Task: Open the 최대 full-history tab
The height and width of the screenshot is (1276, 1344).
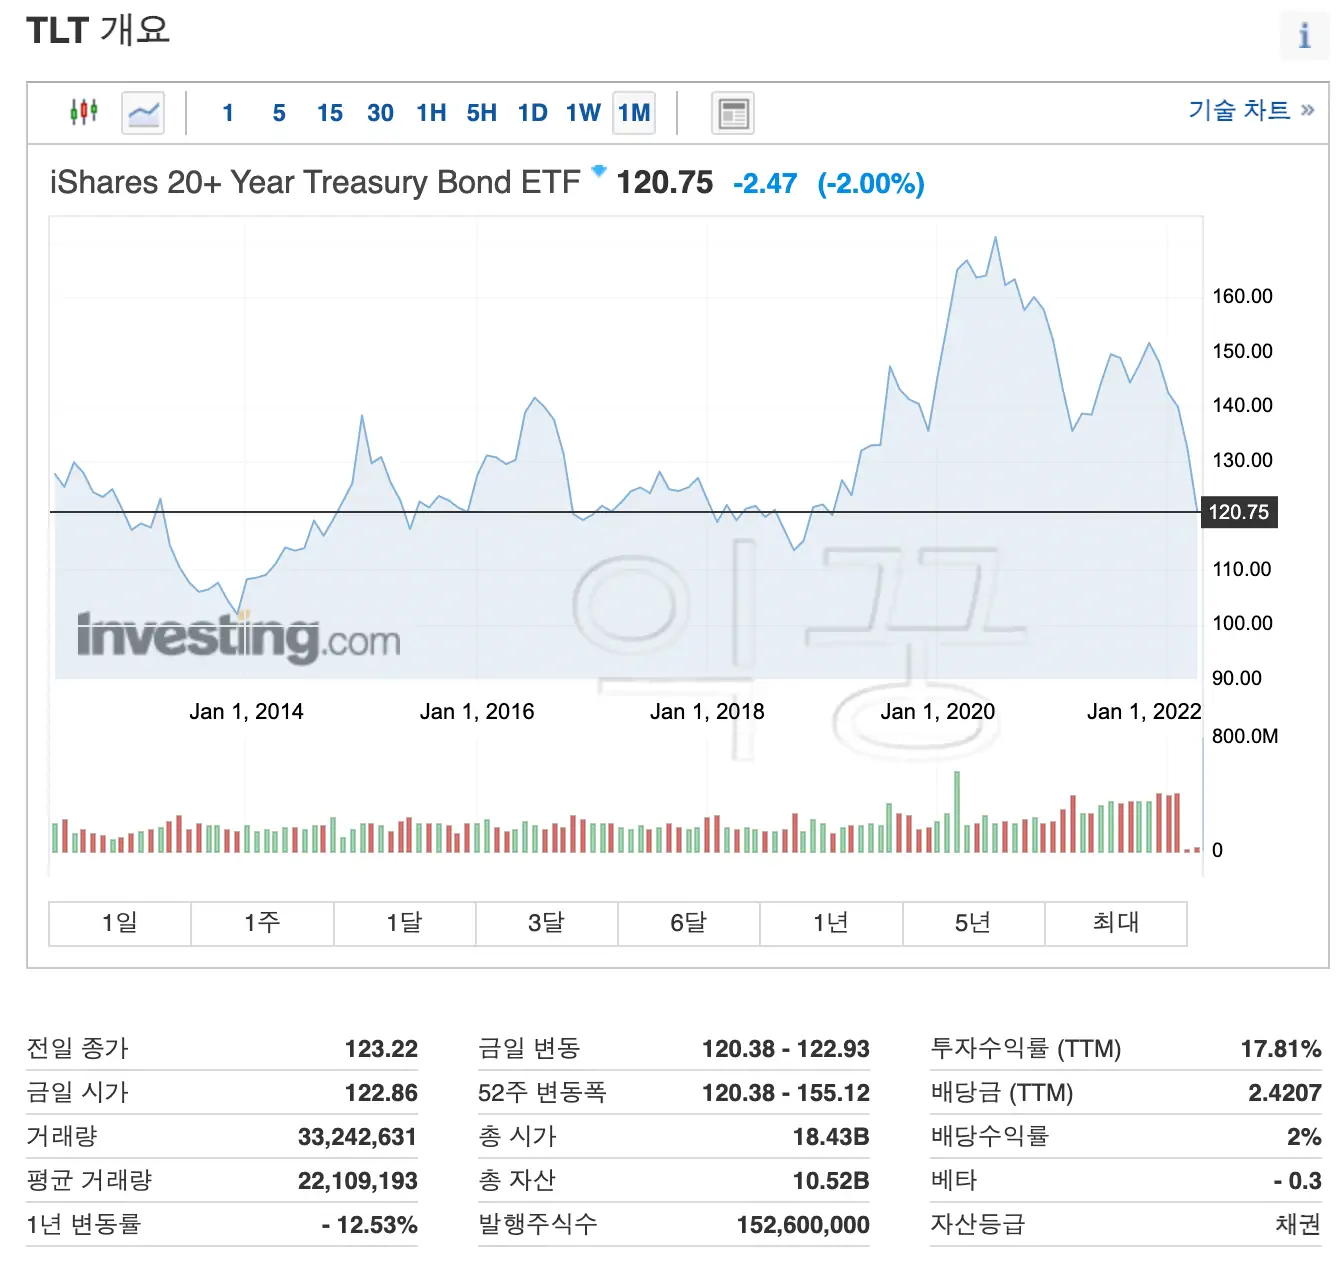Action: pyautogui.click(x=1115, y=922)
